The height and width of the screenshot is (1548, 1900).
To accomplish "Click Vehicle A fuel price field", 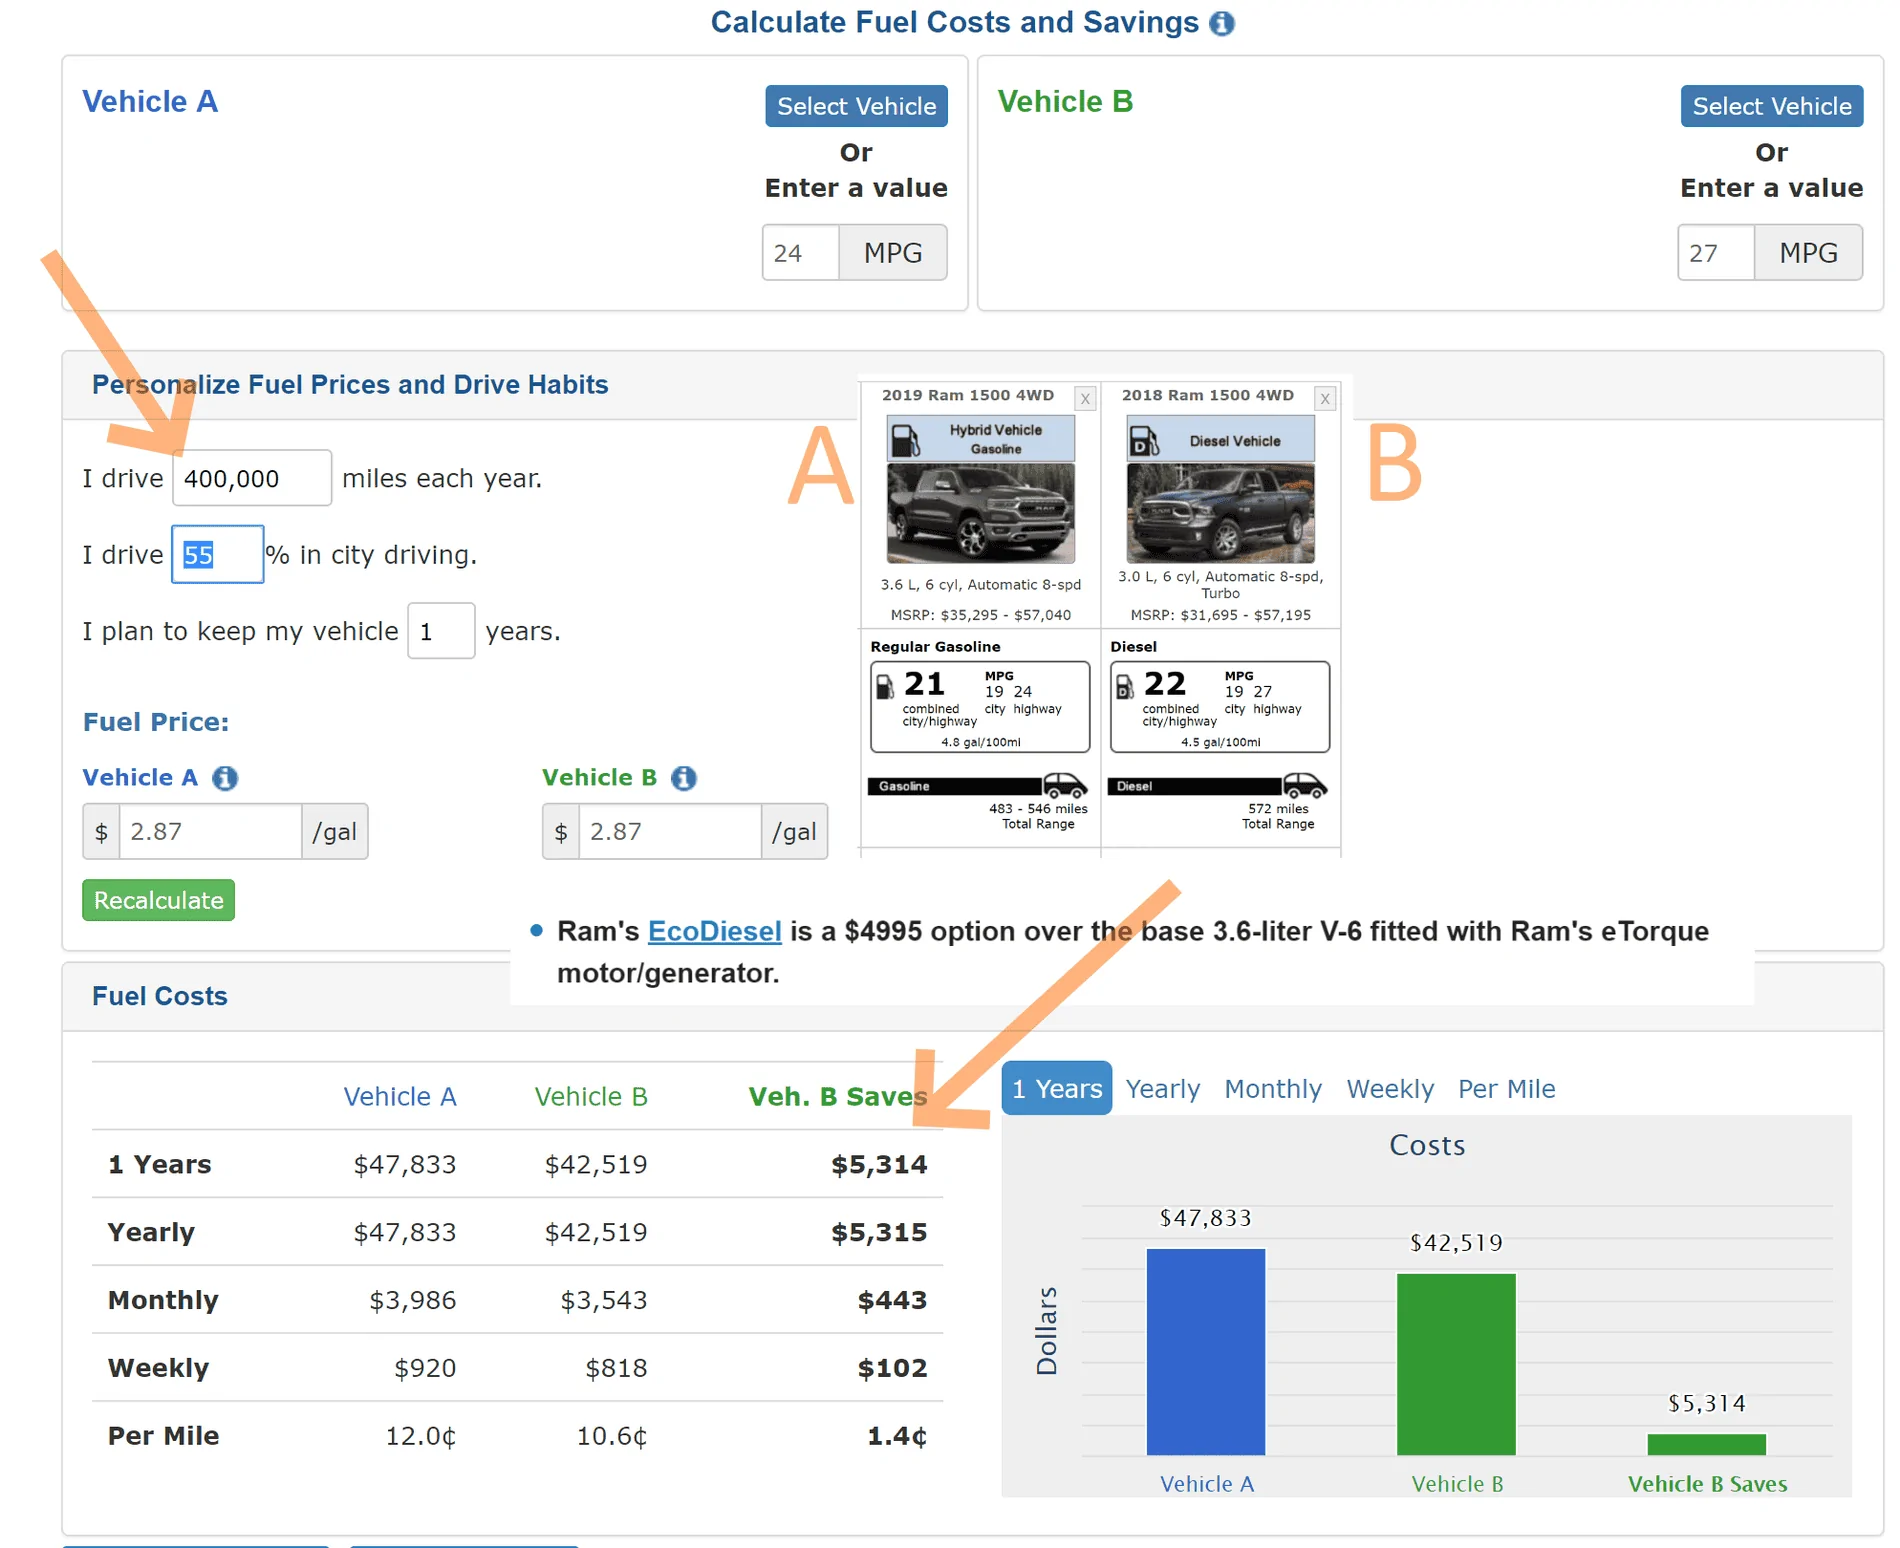I will click(x=210, y=831).
